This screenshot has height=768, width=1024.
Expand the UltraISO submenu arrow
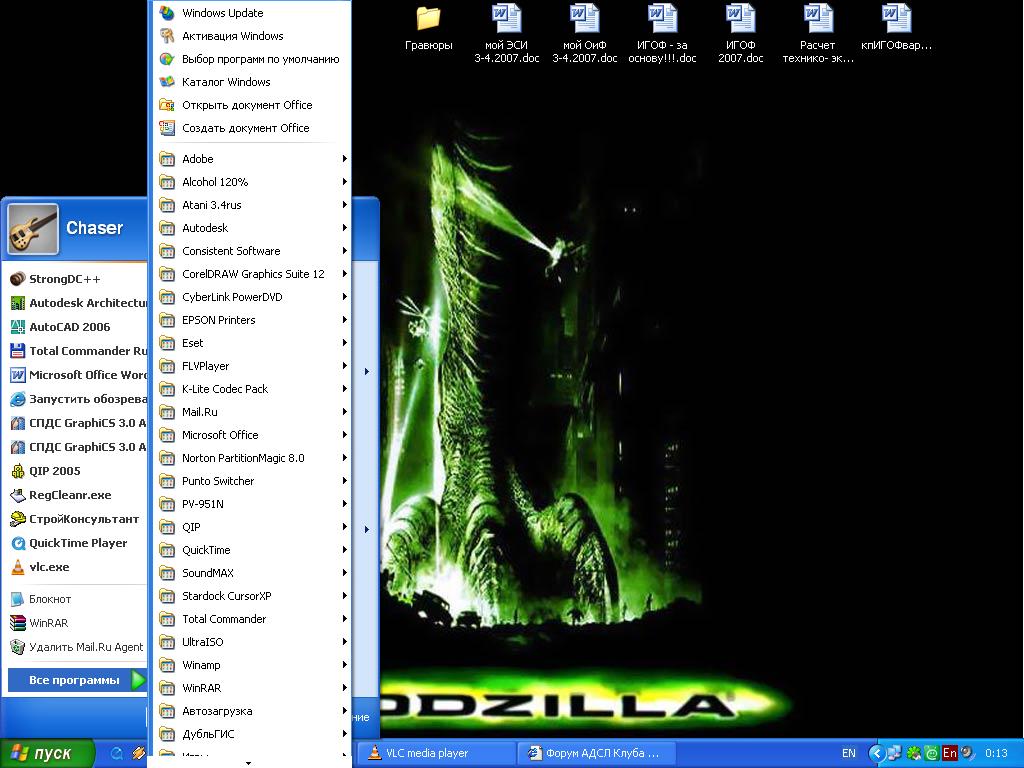[344, 642]
